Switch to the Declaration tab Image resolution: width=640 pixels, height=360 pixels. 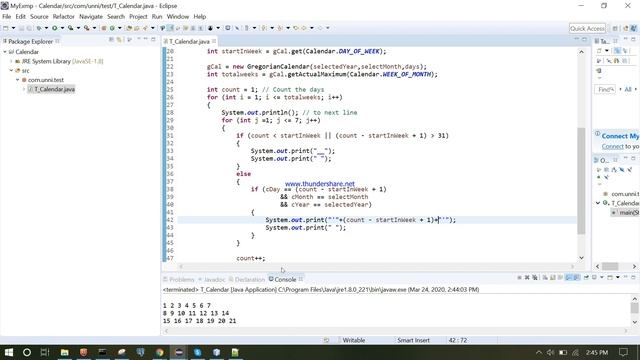click(247, 280)
